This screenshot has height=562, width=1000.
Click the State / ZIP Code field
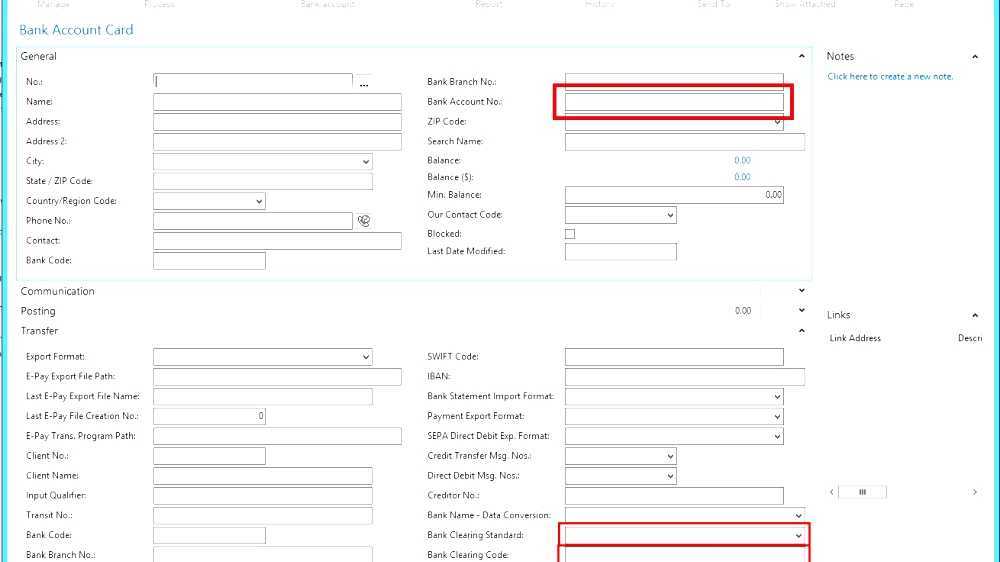263,181
